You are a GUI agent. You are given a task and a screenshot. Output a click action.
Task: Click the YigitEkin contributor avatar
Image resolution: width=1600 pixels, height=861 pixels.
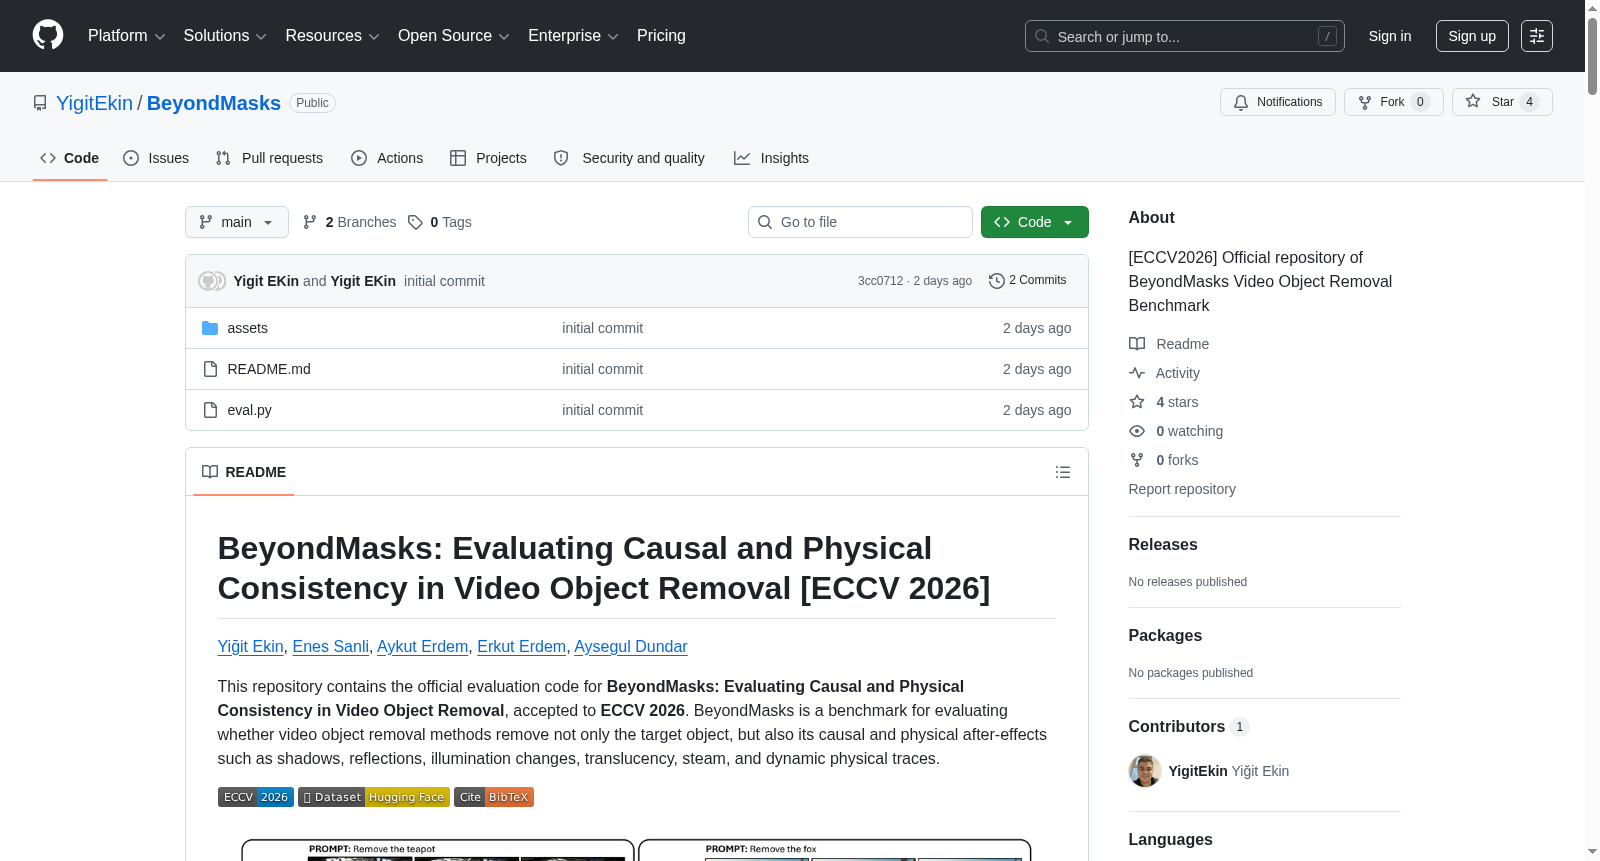coord(1145,771)
